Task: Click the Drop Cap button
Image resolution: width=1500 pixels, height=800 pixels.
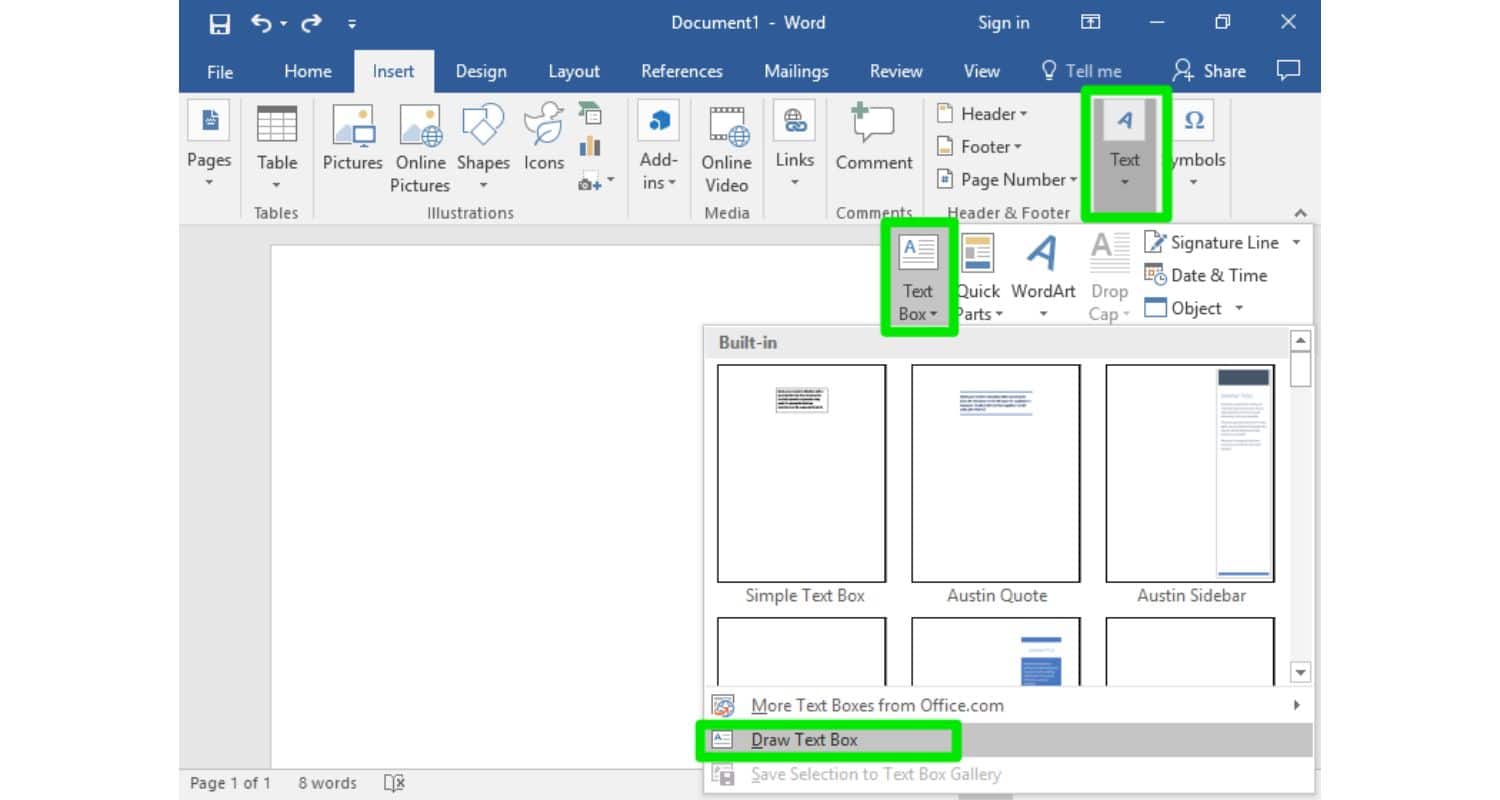Action: [1109, 277]
